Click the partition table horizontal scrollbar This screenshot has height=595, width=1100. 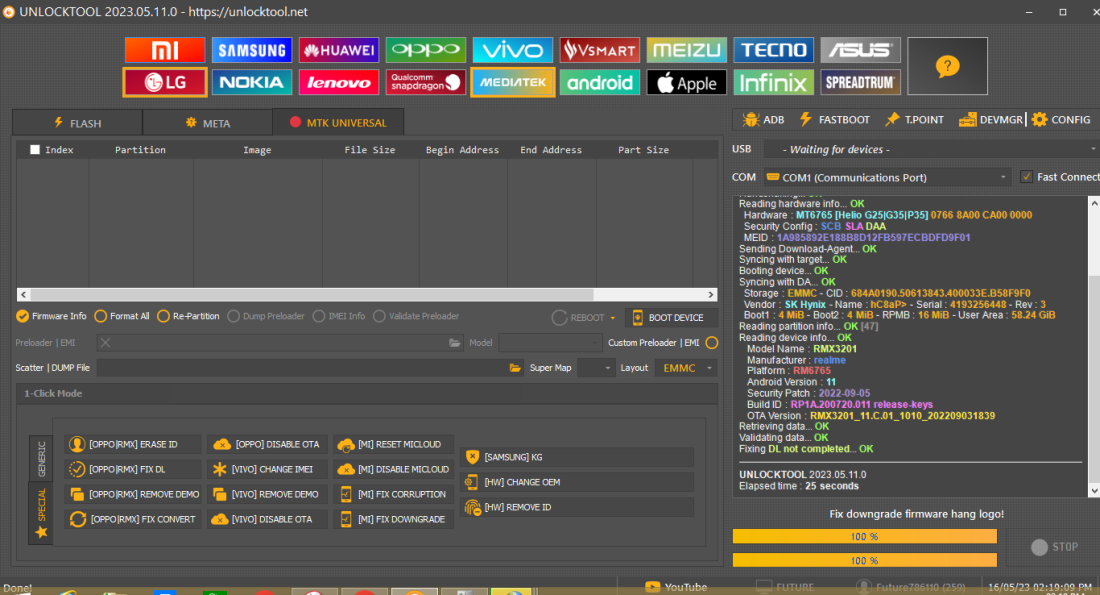tap(367, 295)
